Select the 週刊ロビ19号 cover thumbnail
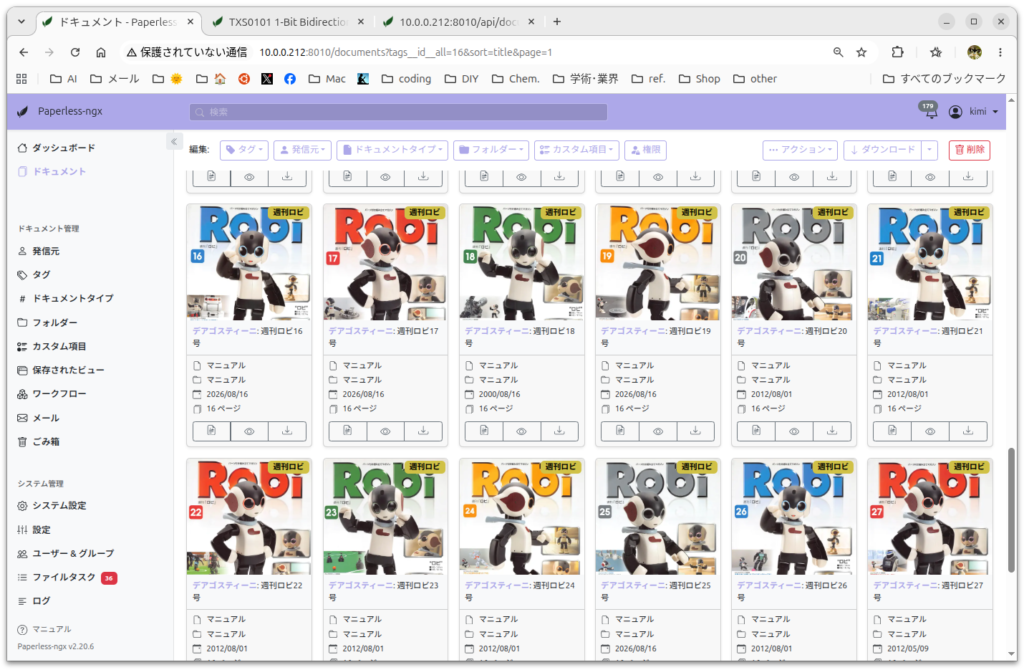1024x670 pixels. click(658, 262)
